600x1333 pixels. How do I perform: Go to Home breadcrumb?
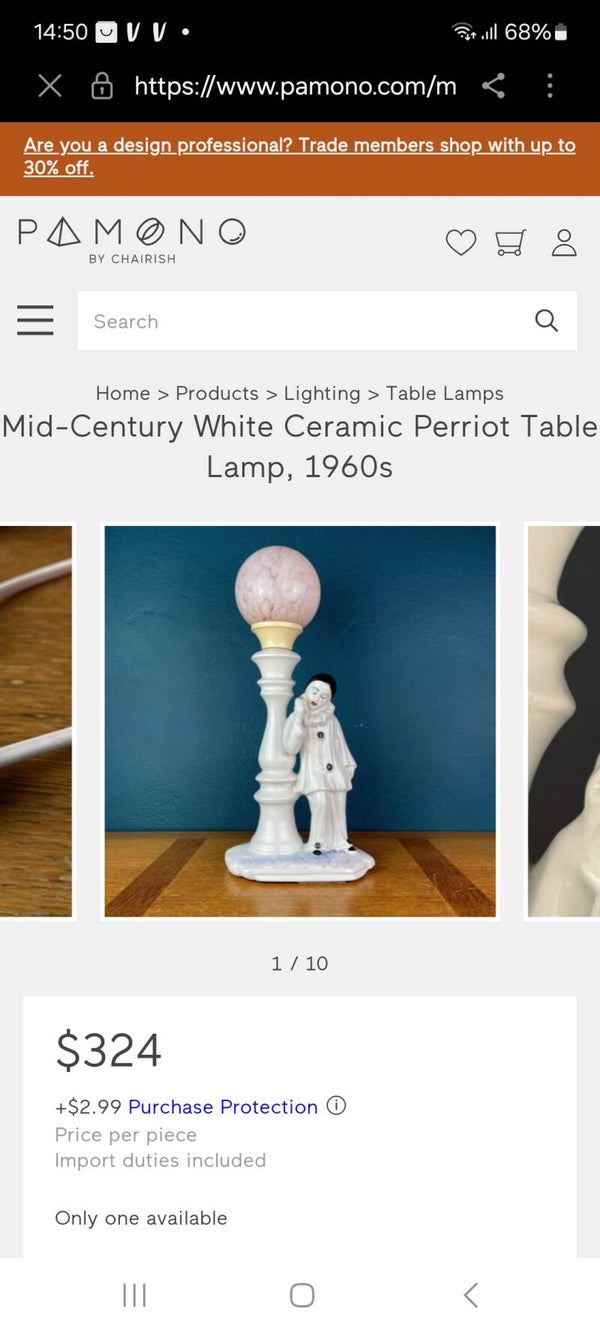123,393
